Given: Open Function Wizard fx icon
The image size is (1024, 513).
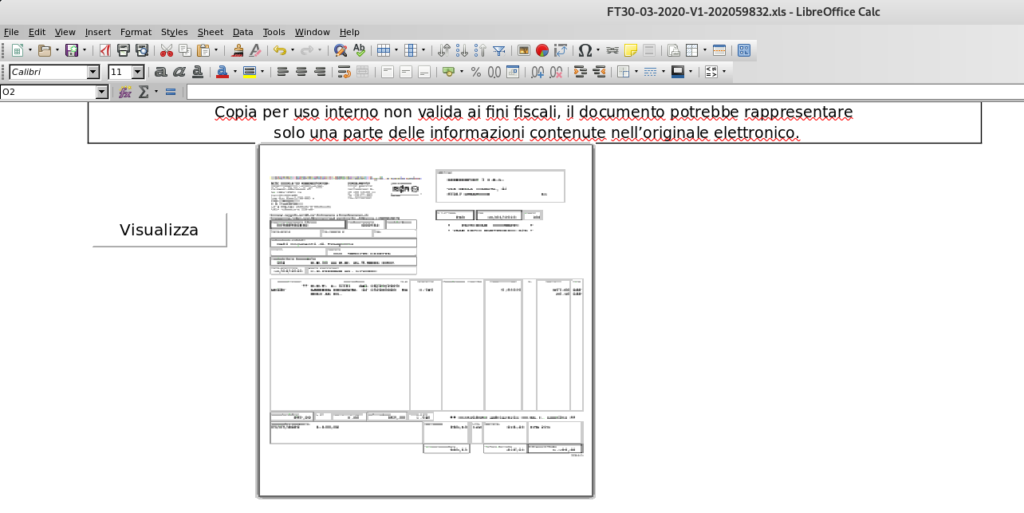Looking at the screenshot, I should click(125, 92).
